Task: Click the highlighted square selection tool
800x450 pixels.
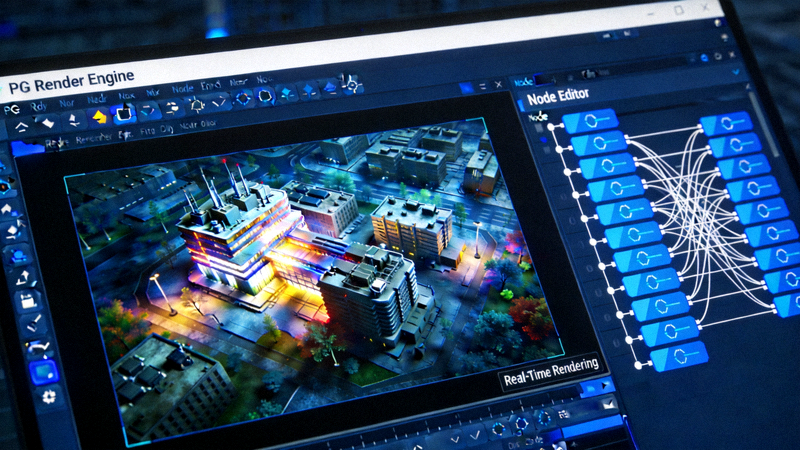Action: tap(123, 114)
